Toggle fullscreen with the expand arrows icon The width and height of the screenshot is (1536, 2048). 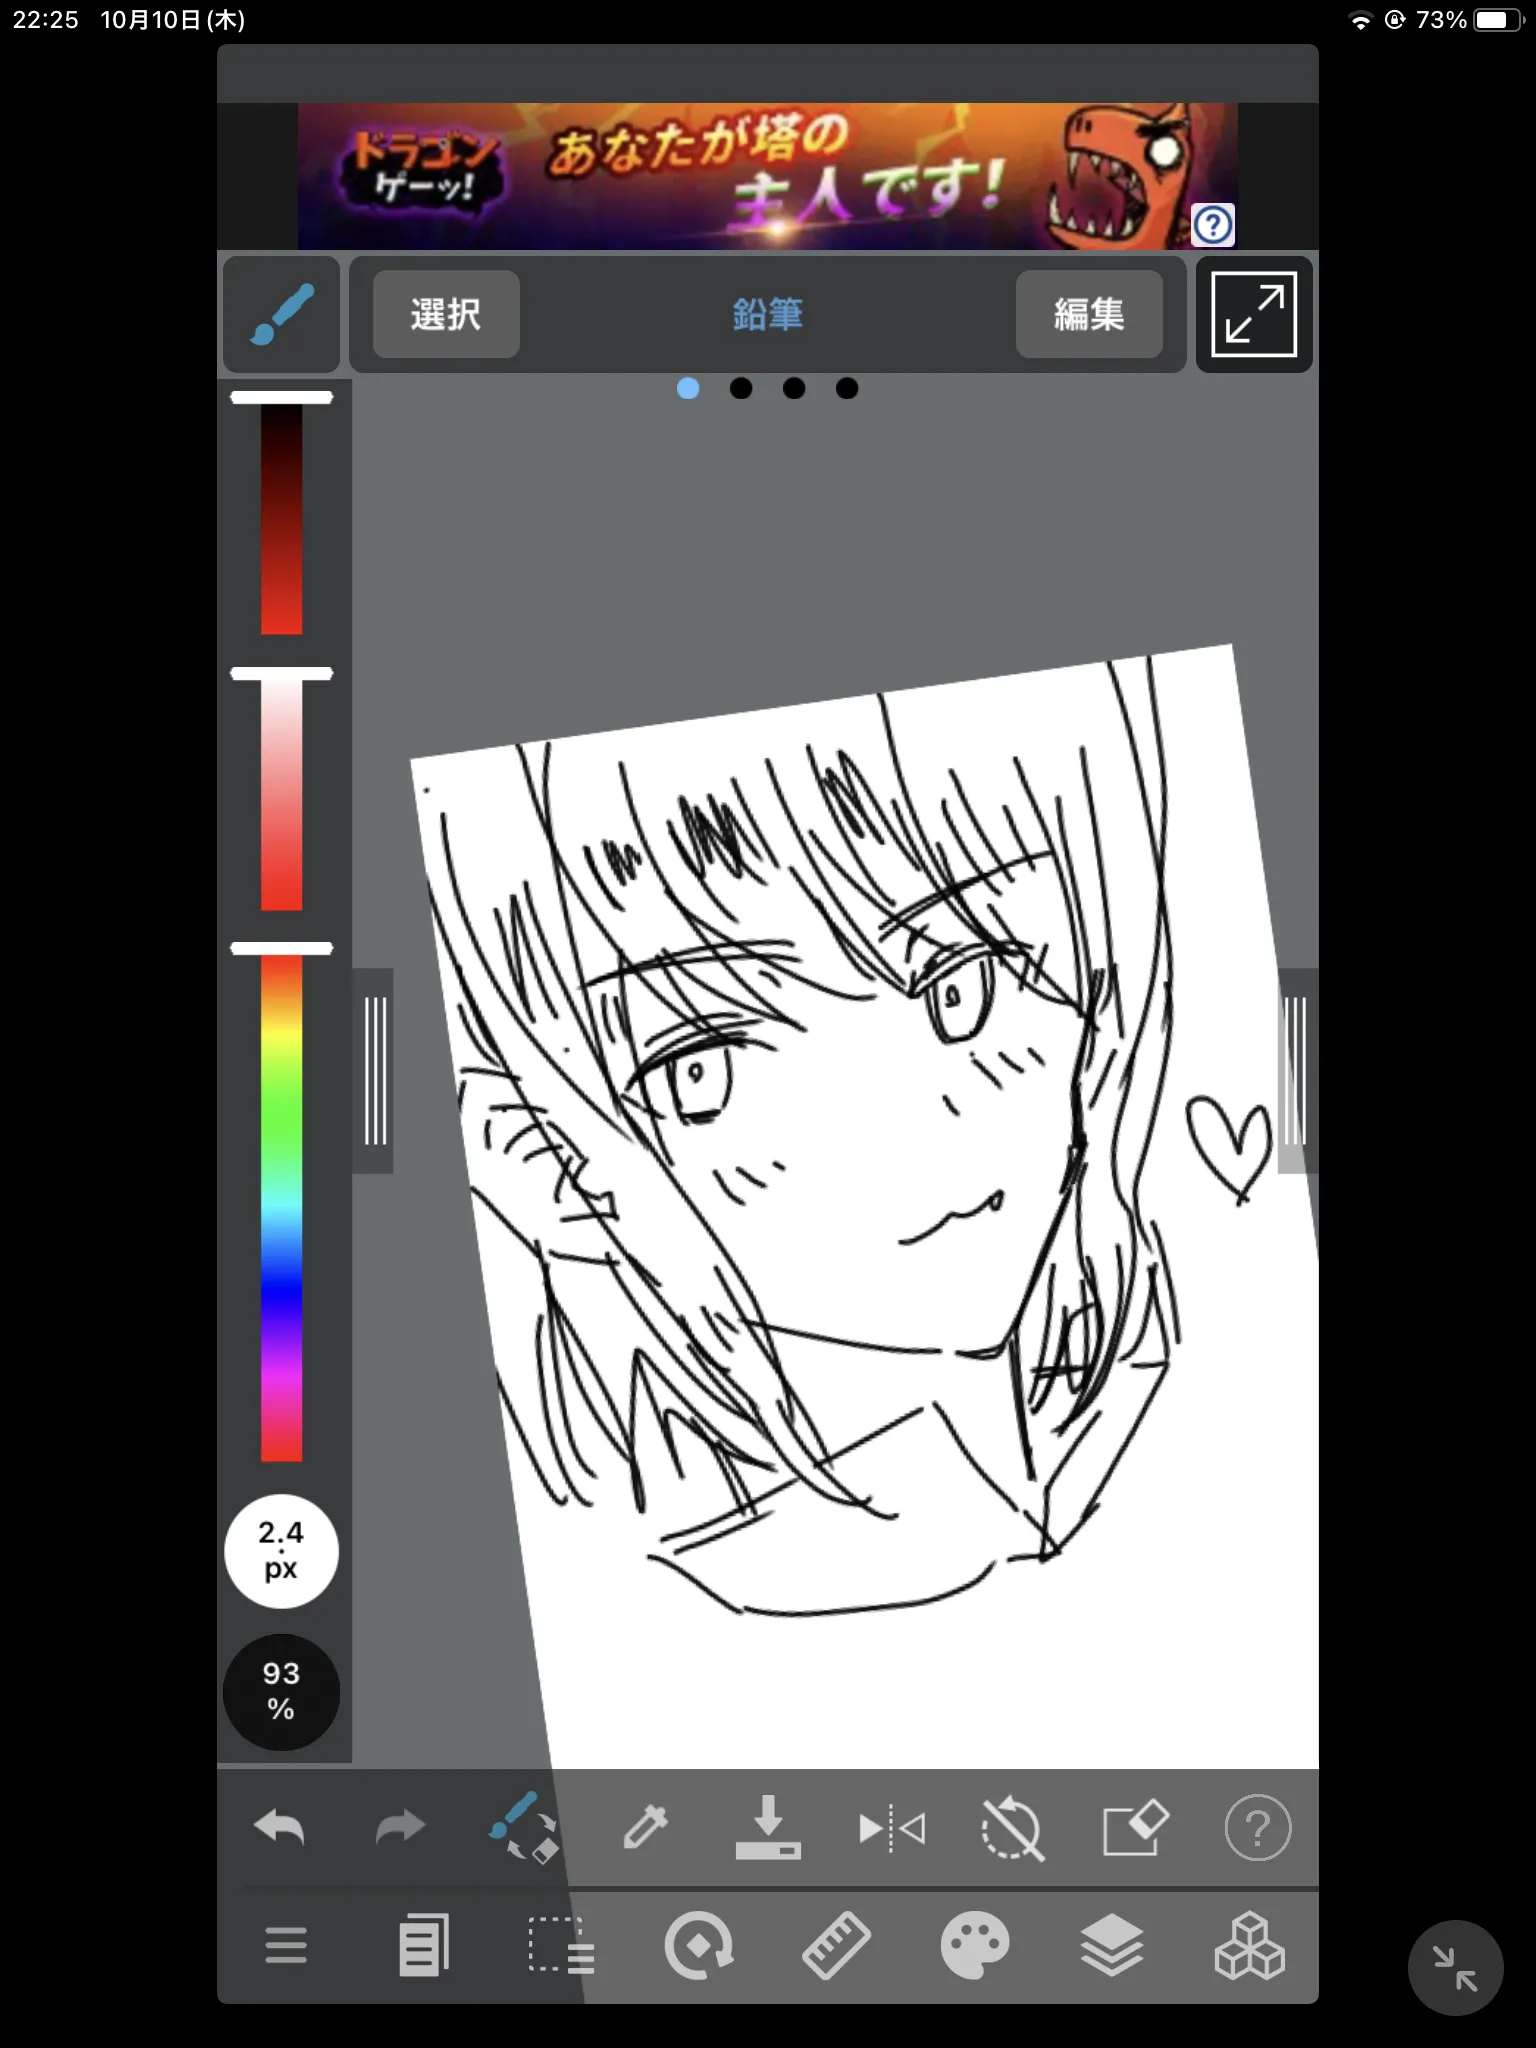click(x=1254, y=314)
